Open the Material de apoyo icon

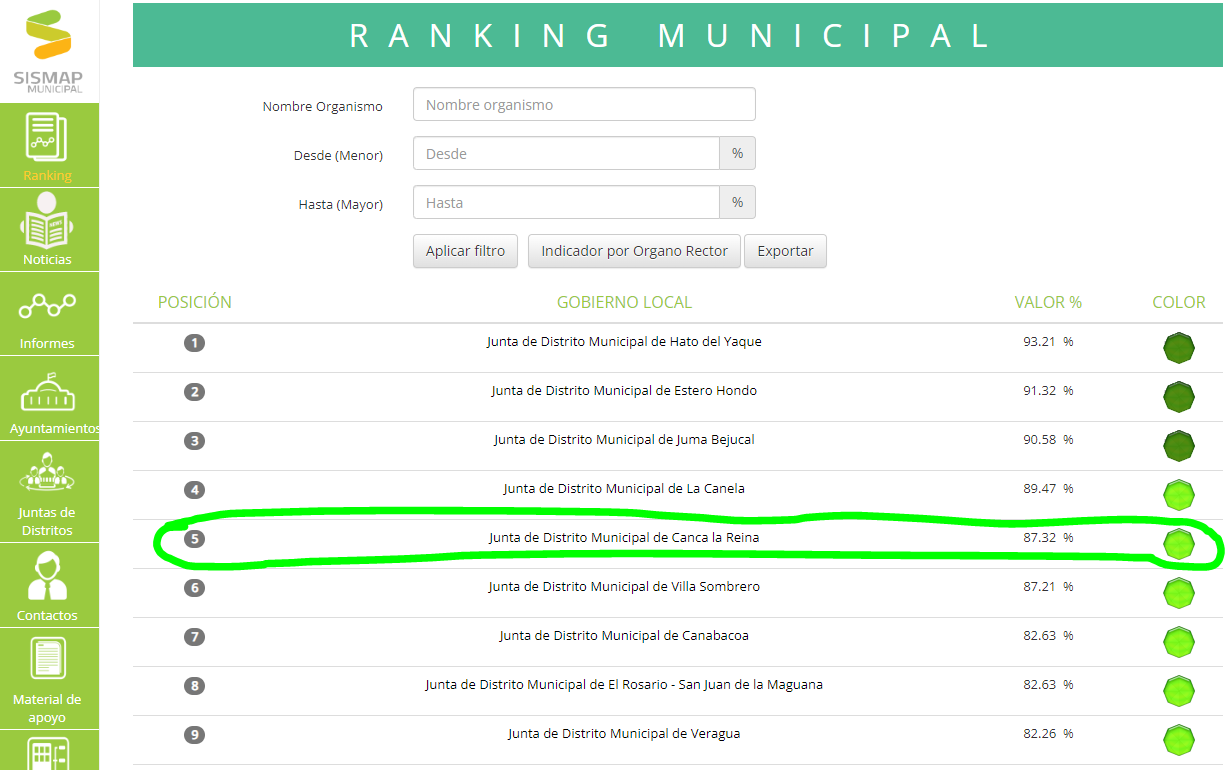coord(47,660)
